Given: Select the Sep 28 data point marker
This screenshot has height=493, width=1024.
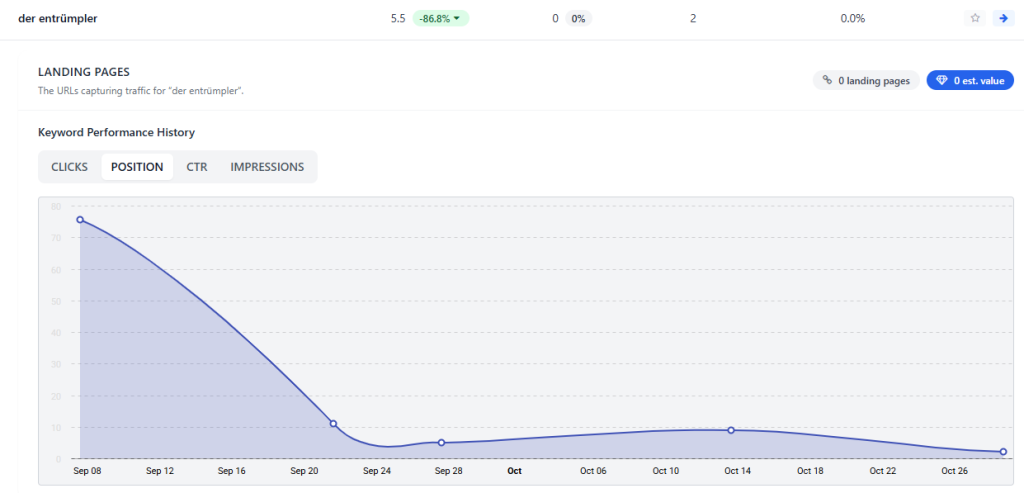Looking at the screenshot, I should 441,443.
